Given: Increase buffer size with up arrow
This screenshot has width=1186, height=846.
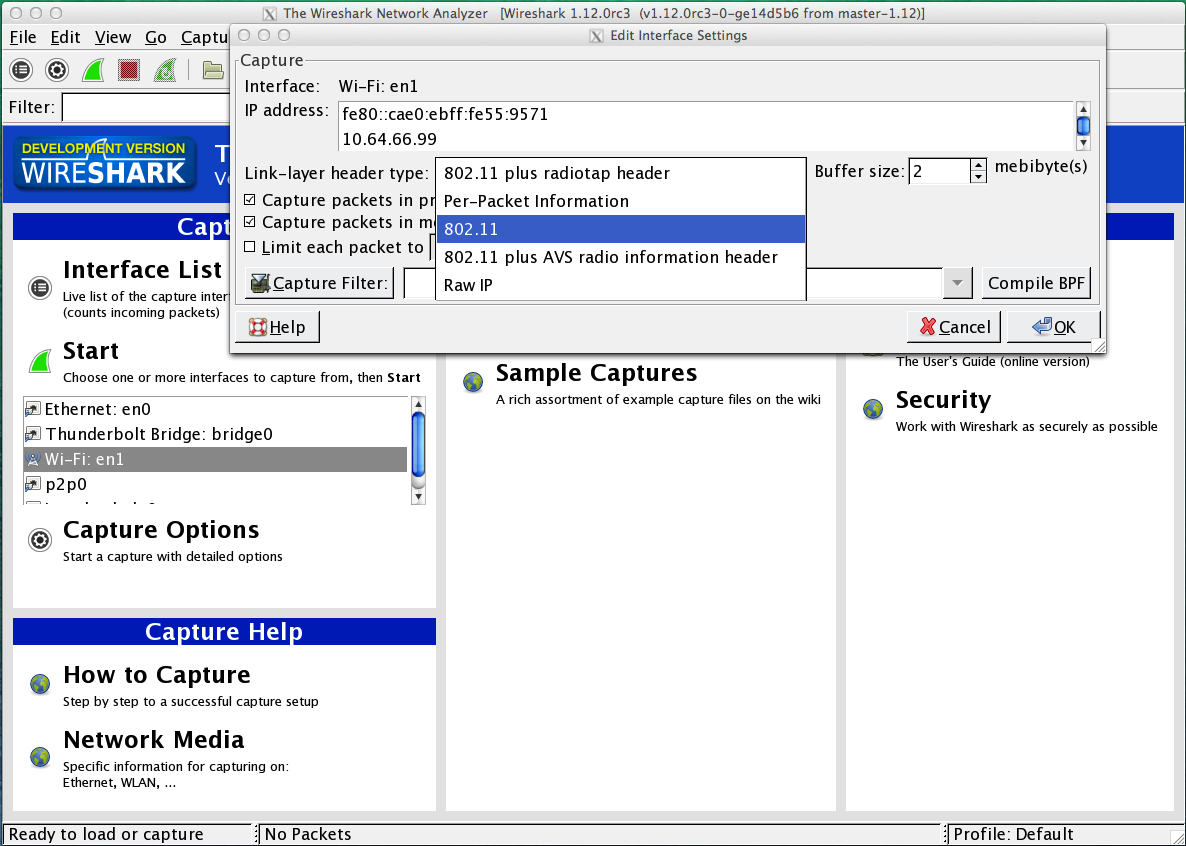Looking at the screenshot, I should (978, 166).
